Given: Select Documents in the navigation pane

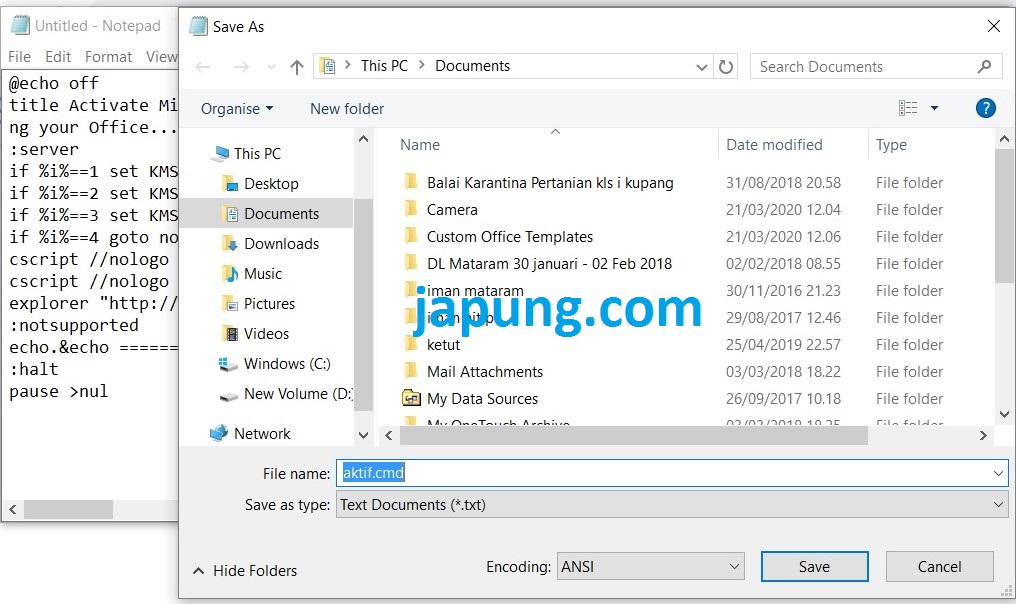Looking at the screenshot, I should point(281,214).
